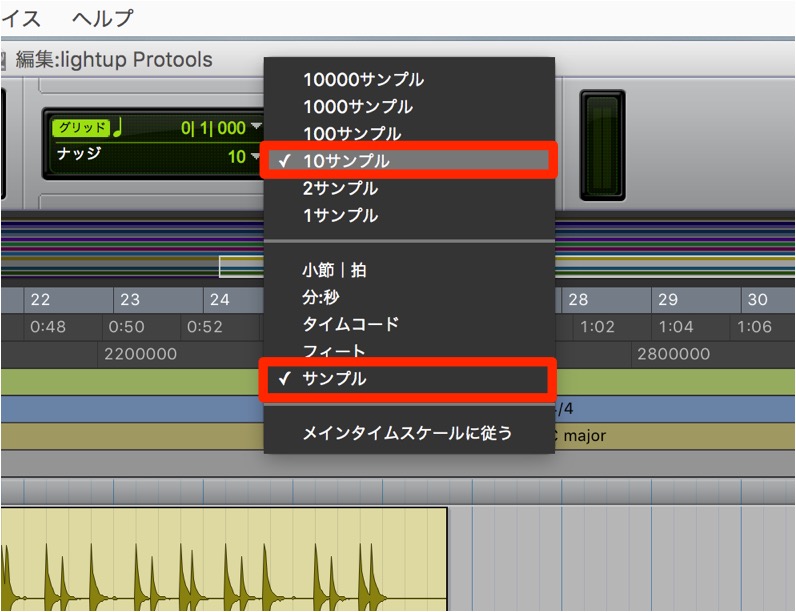The width and height of the screenshot is (796, 612).
Task: Click the universe view framing rectangle
Action: (242, 266)
